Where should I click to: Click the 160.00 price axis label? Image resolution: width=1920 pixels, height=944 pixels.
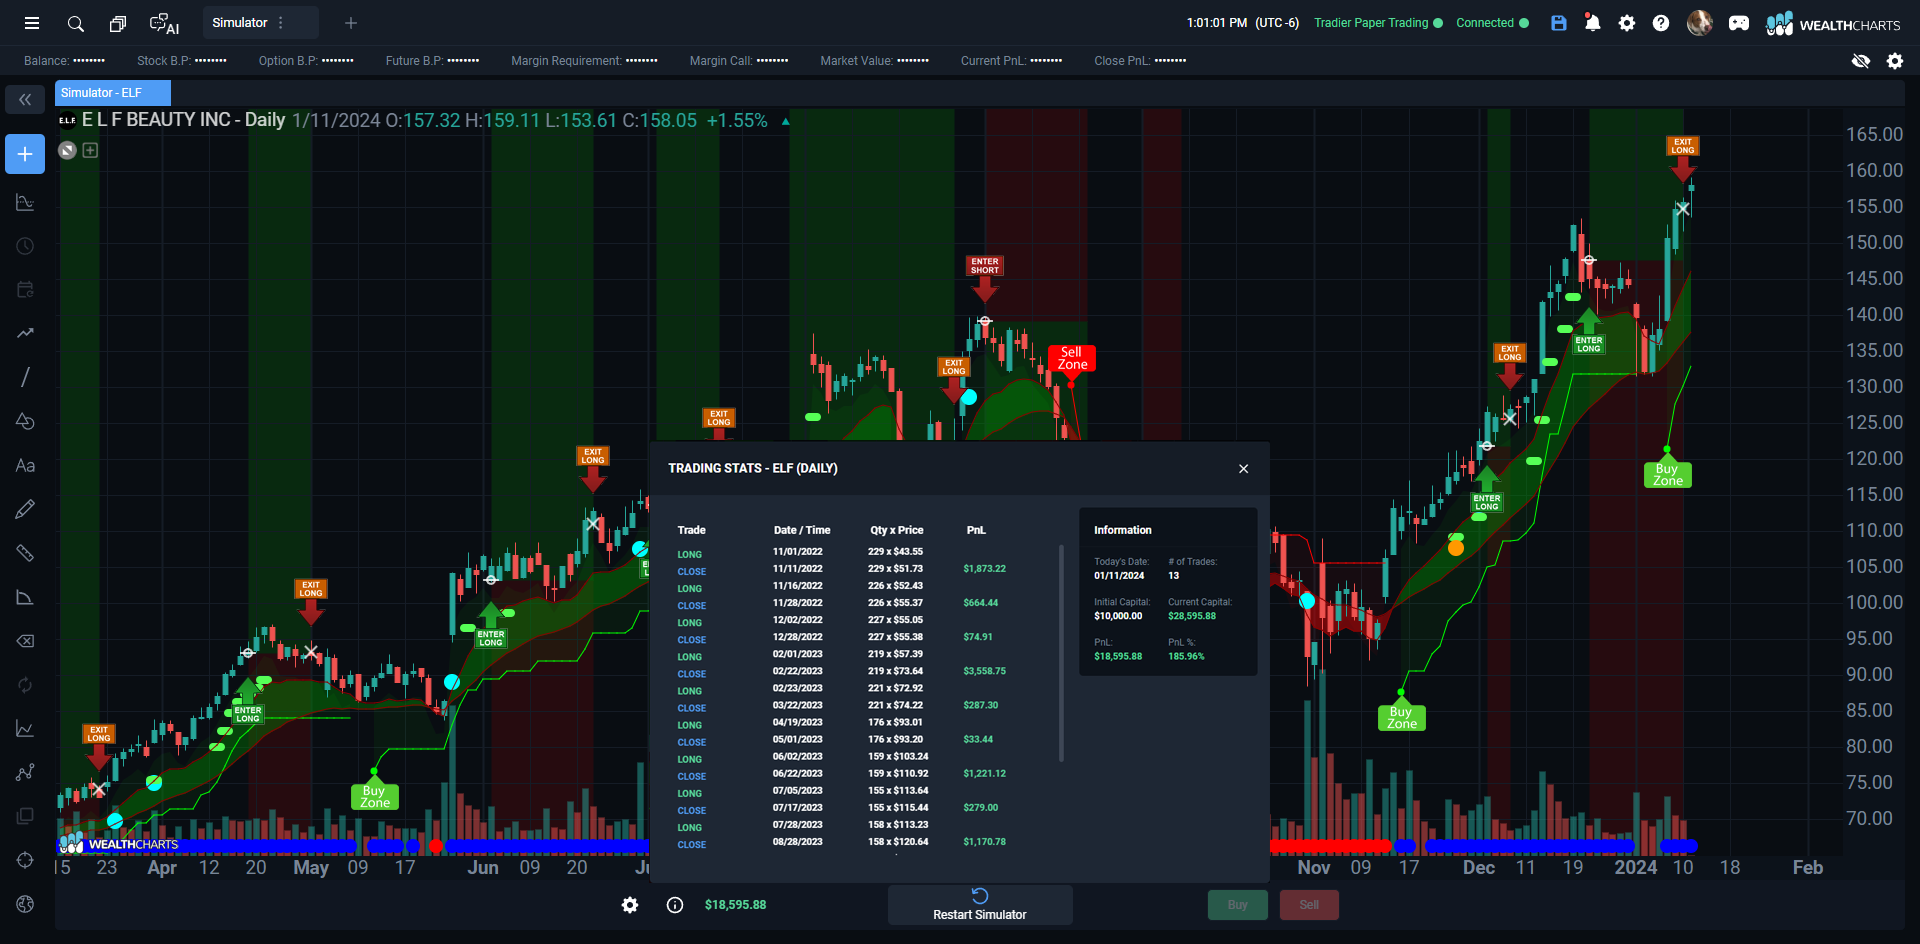pyautogui.click(x=1874, y=170)
